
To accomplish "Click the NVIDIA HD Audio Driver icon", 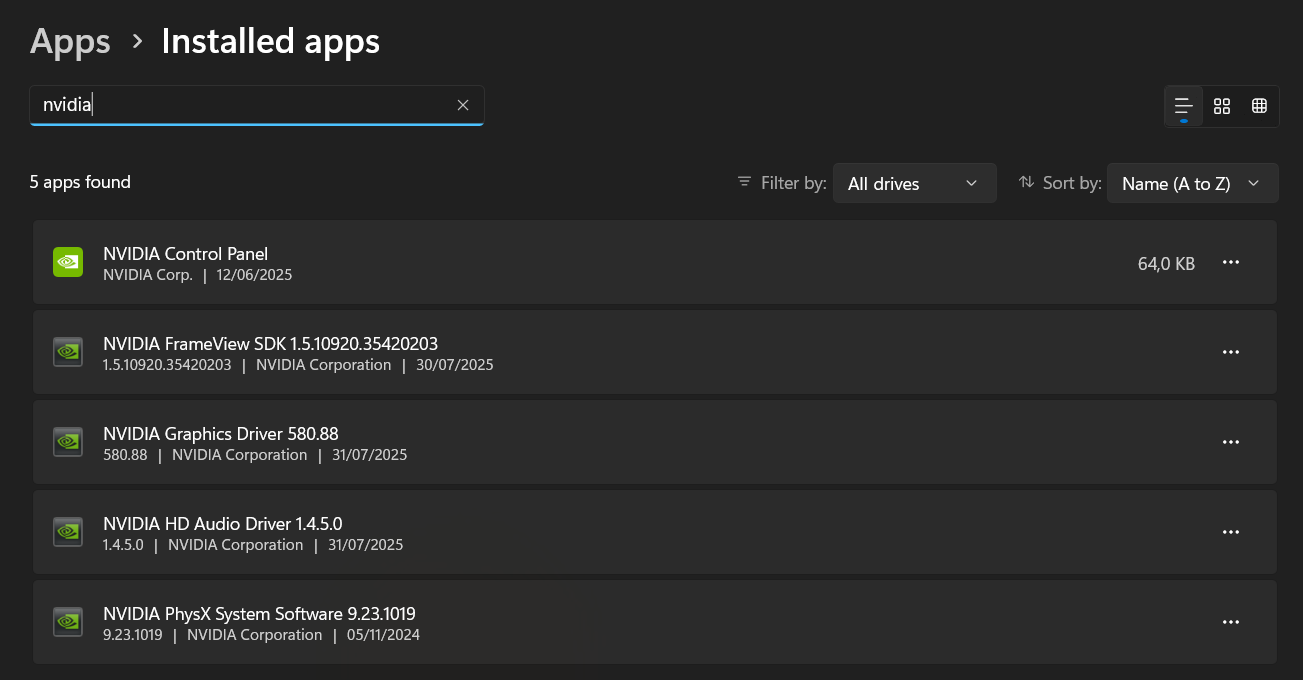I will pos(68,532).
